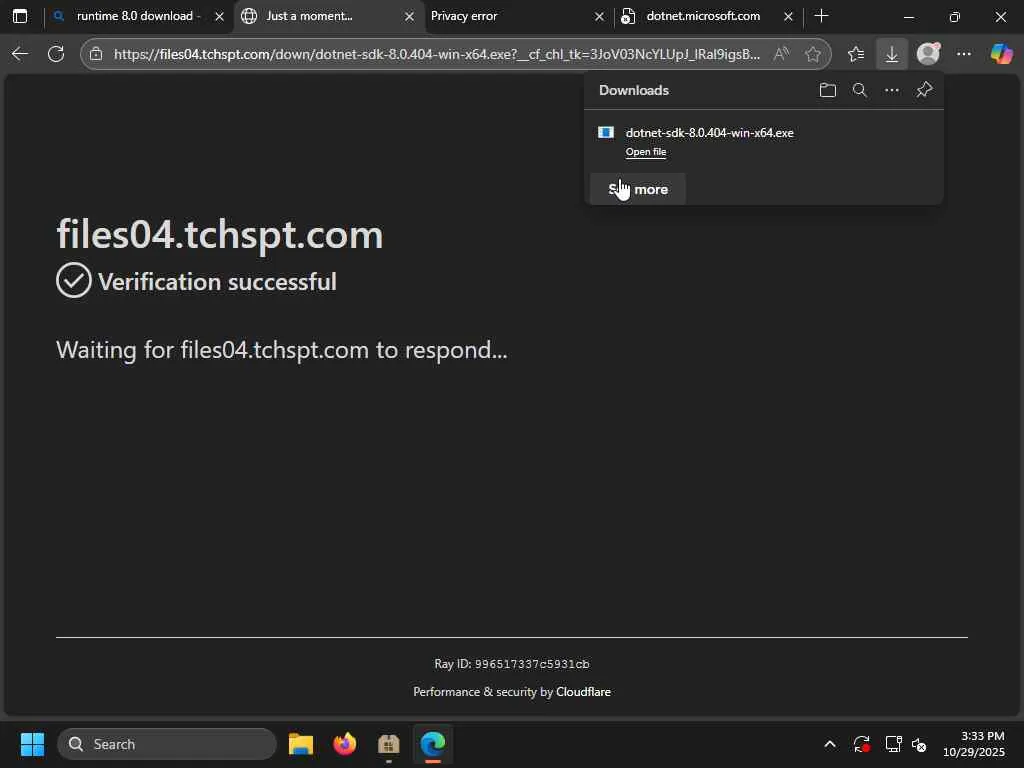The image size is (1024, 768).
Task: Launch Copilot from the toolbar
Action: click(x=1001, y=54)
